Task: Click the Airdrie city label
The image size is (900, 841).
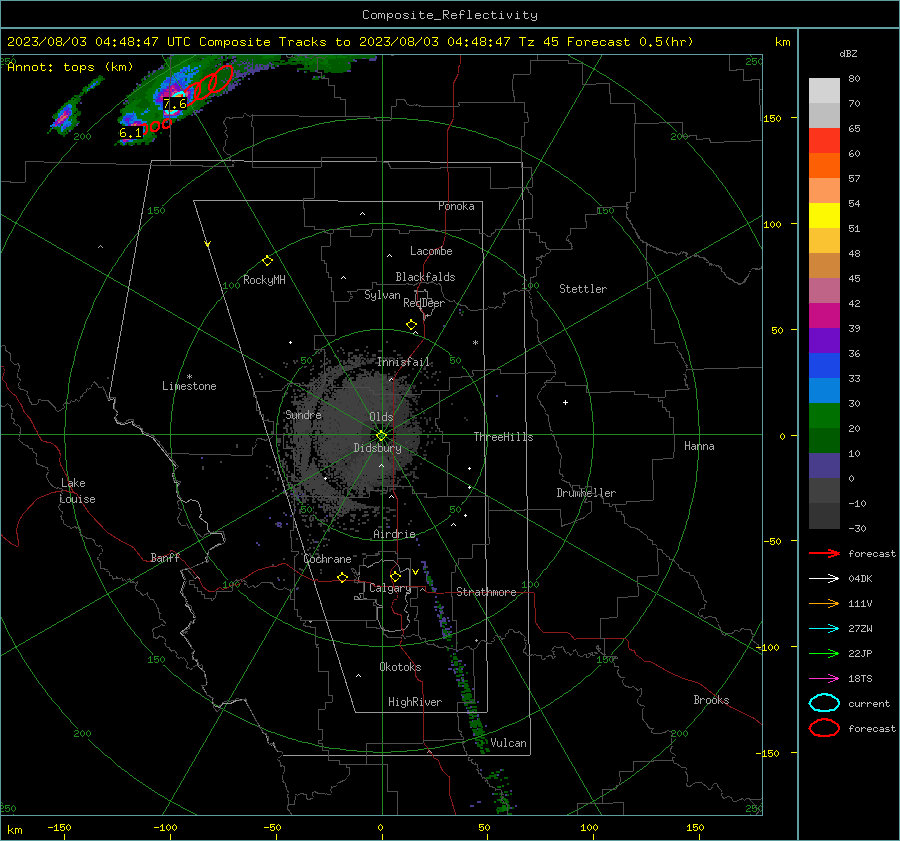Action: point(394,534)
